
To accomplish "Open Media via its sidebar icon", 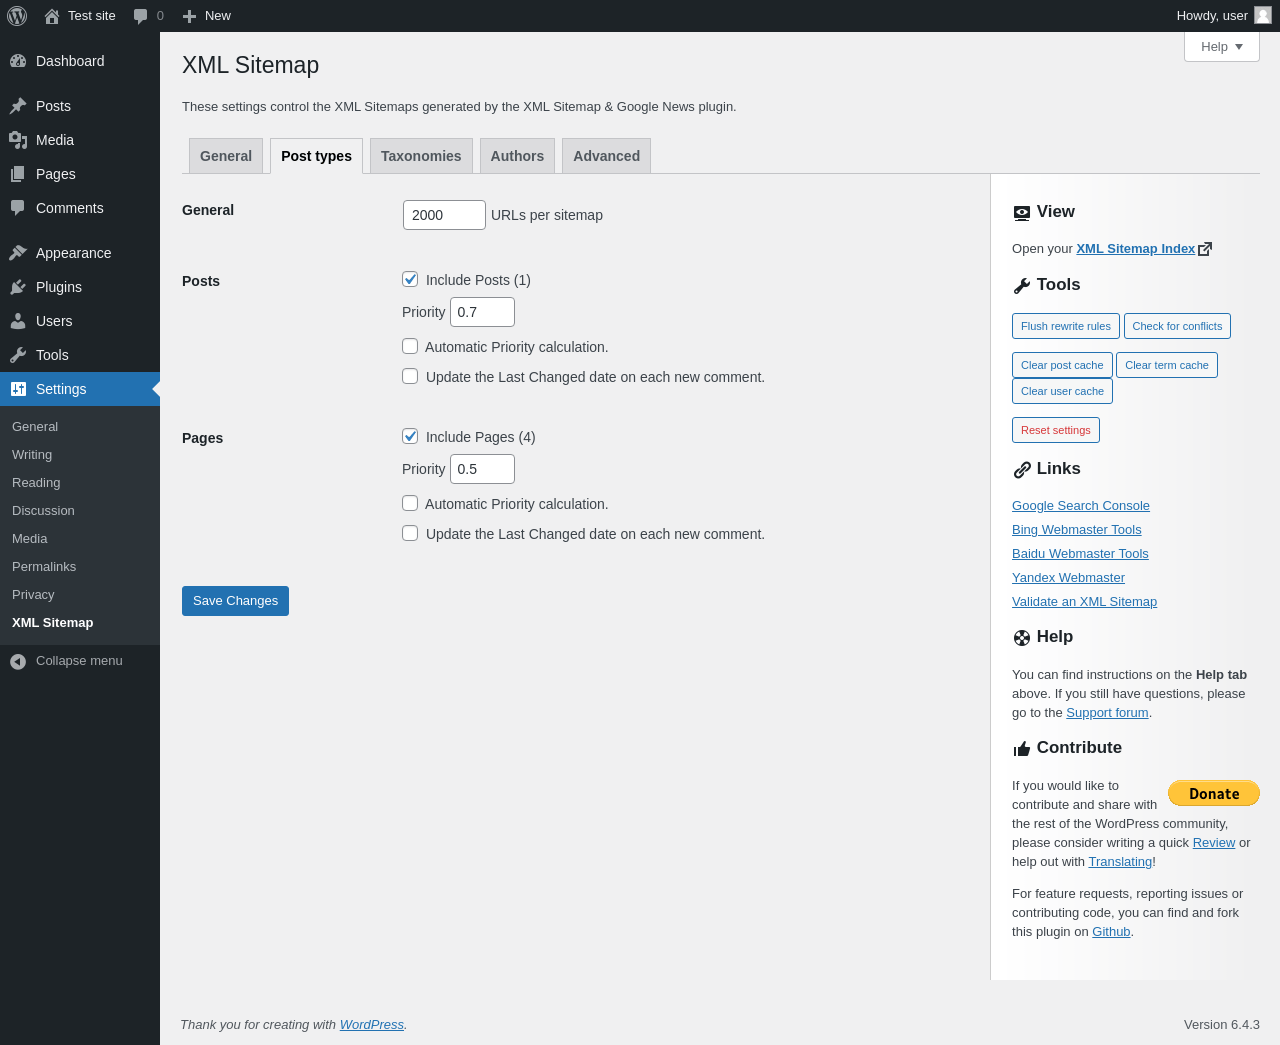I will 18,140.
